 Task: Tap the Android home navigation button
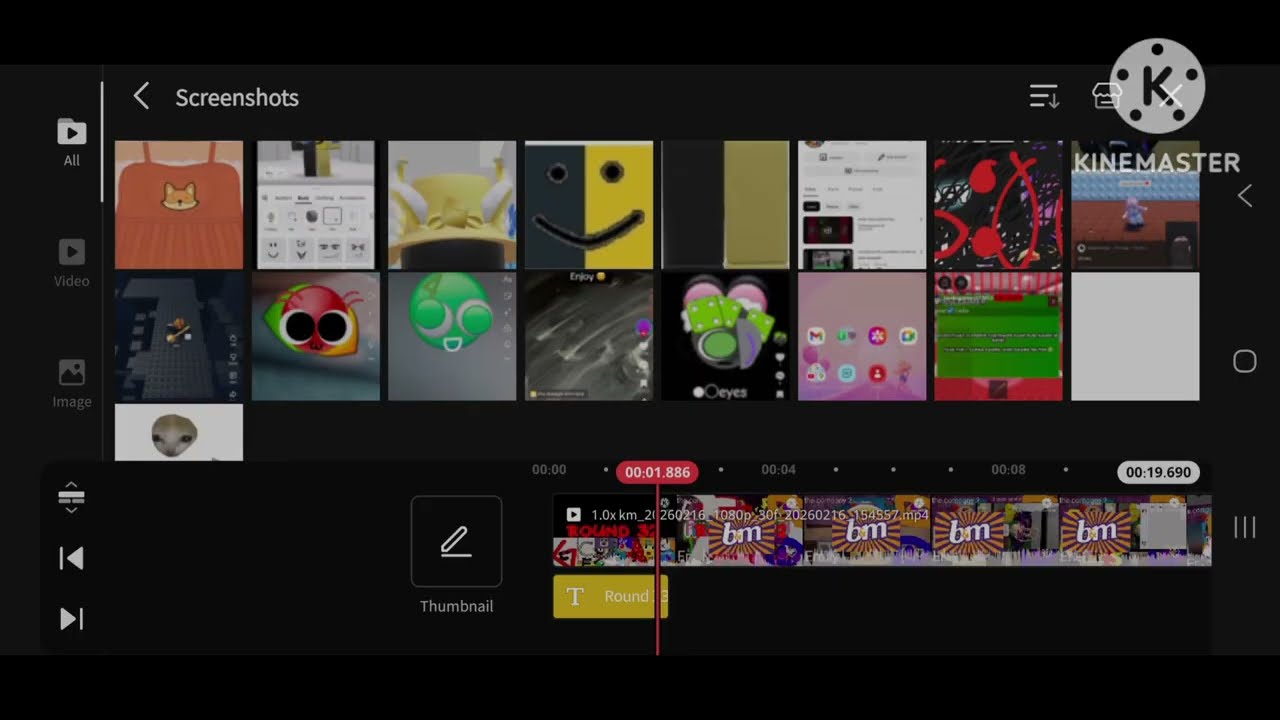pos(1244,361)
